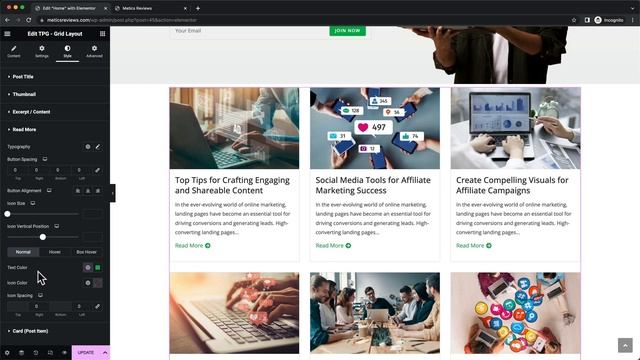The width and height of the screenshot is (640, 360).
Task: Click the Typography global settings globe icon
Action: (88, 147)
